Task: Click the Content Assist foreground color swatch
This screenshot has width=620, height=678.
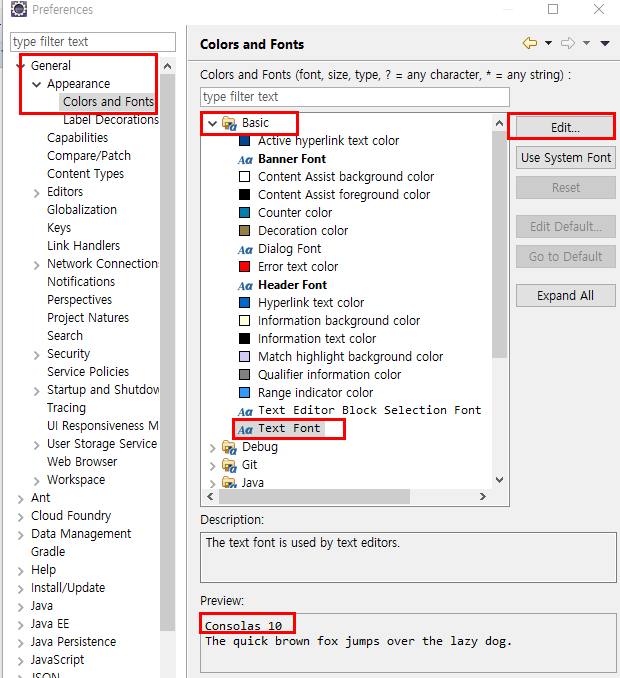Action: click(x=244, y=195)
